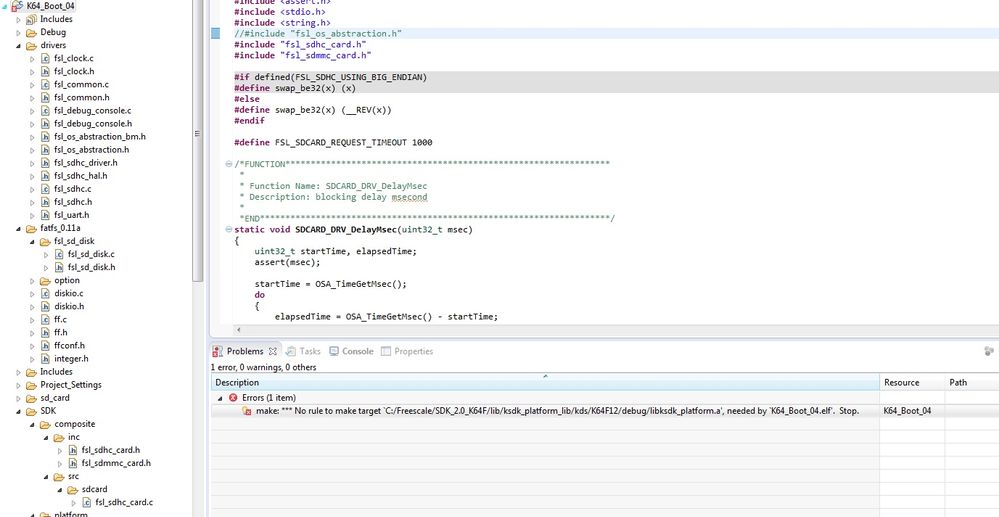The width and height of the screenshot is (999, 517).
Task: Click the Debug folder icon
Action: pos(31,33)
